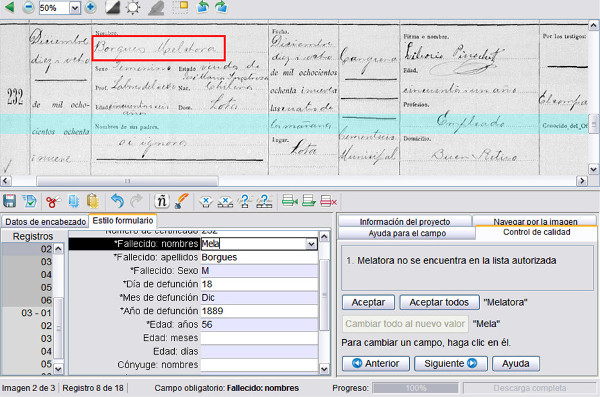600x397 pixels.
Task: Click the invert image colors icon
Action: (x=112, y=7)
